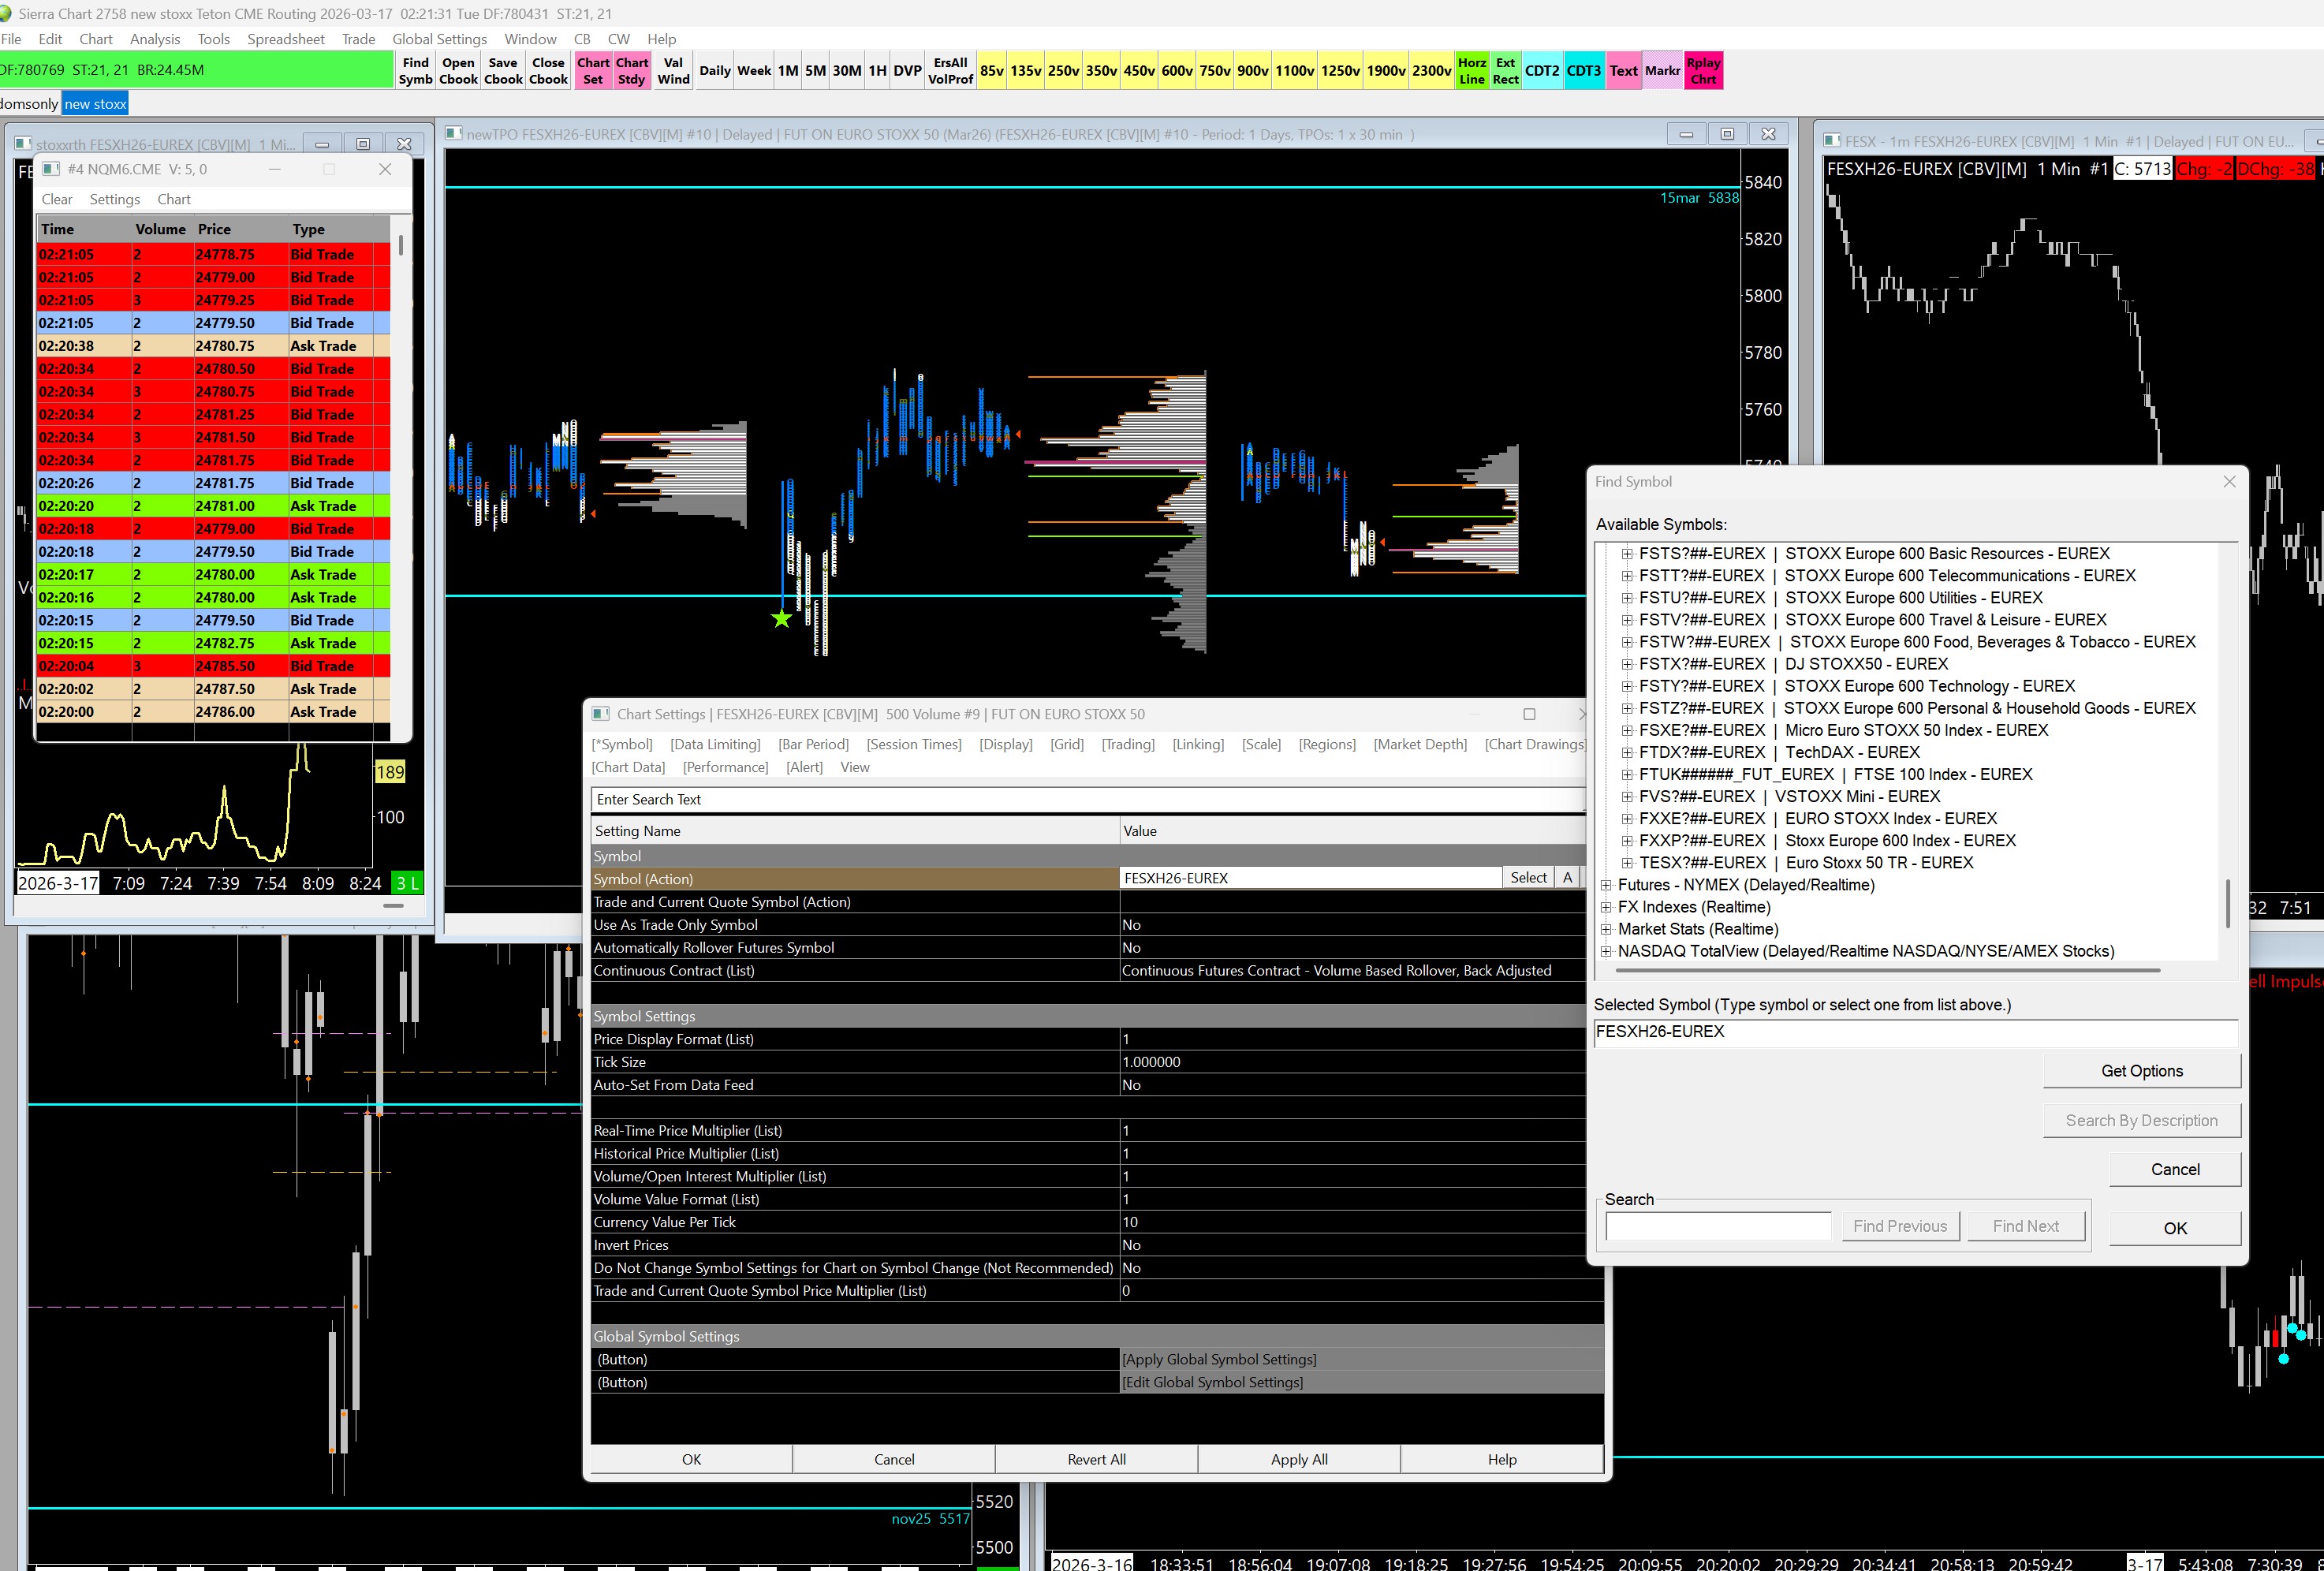Click the Rplay Chrt toolbar button
This screenshot has width=2324, height=1571.
[x=1703, y=70]
